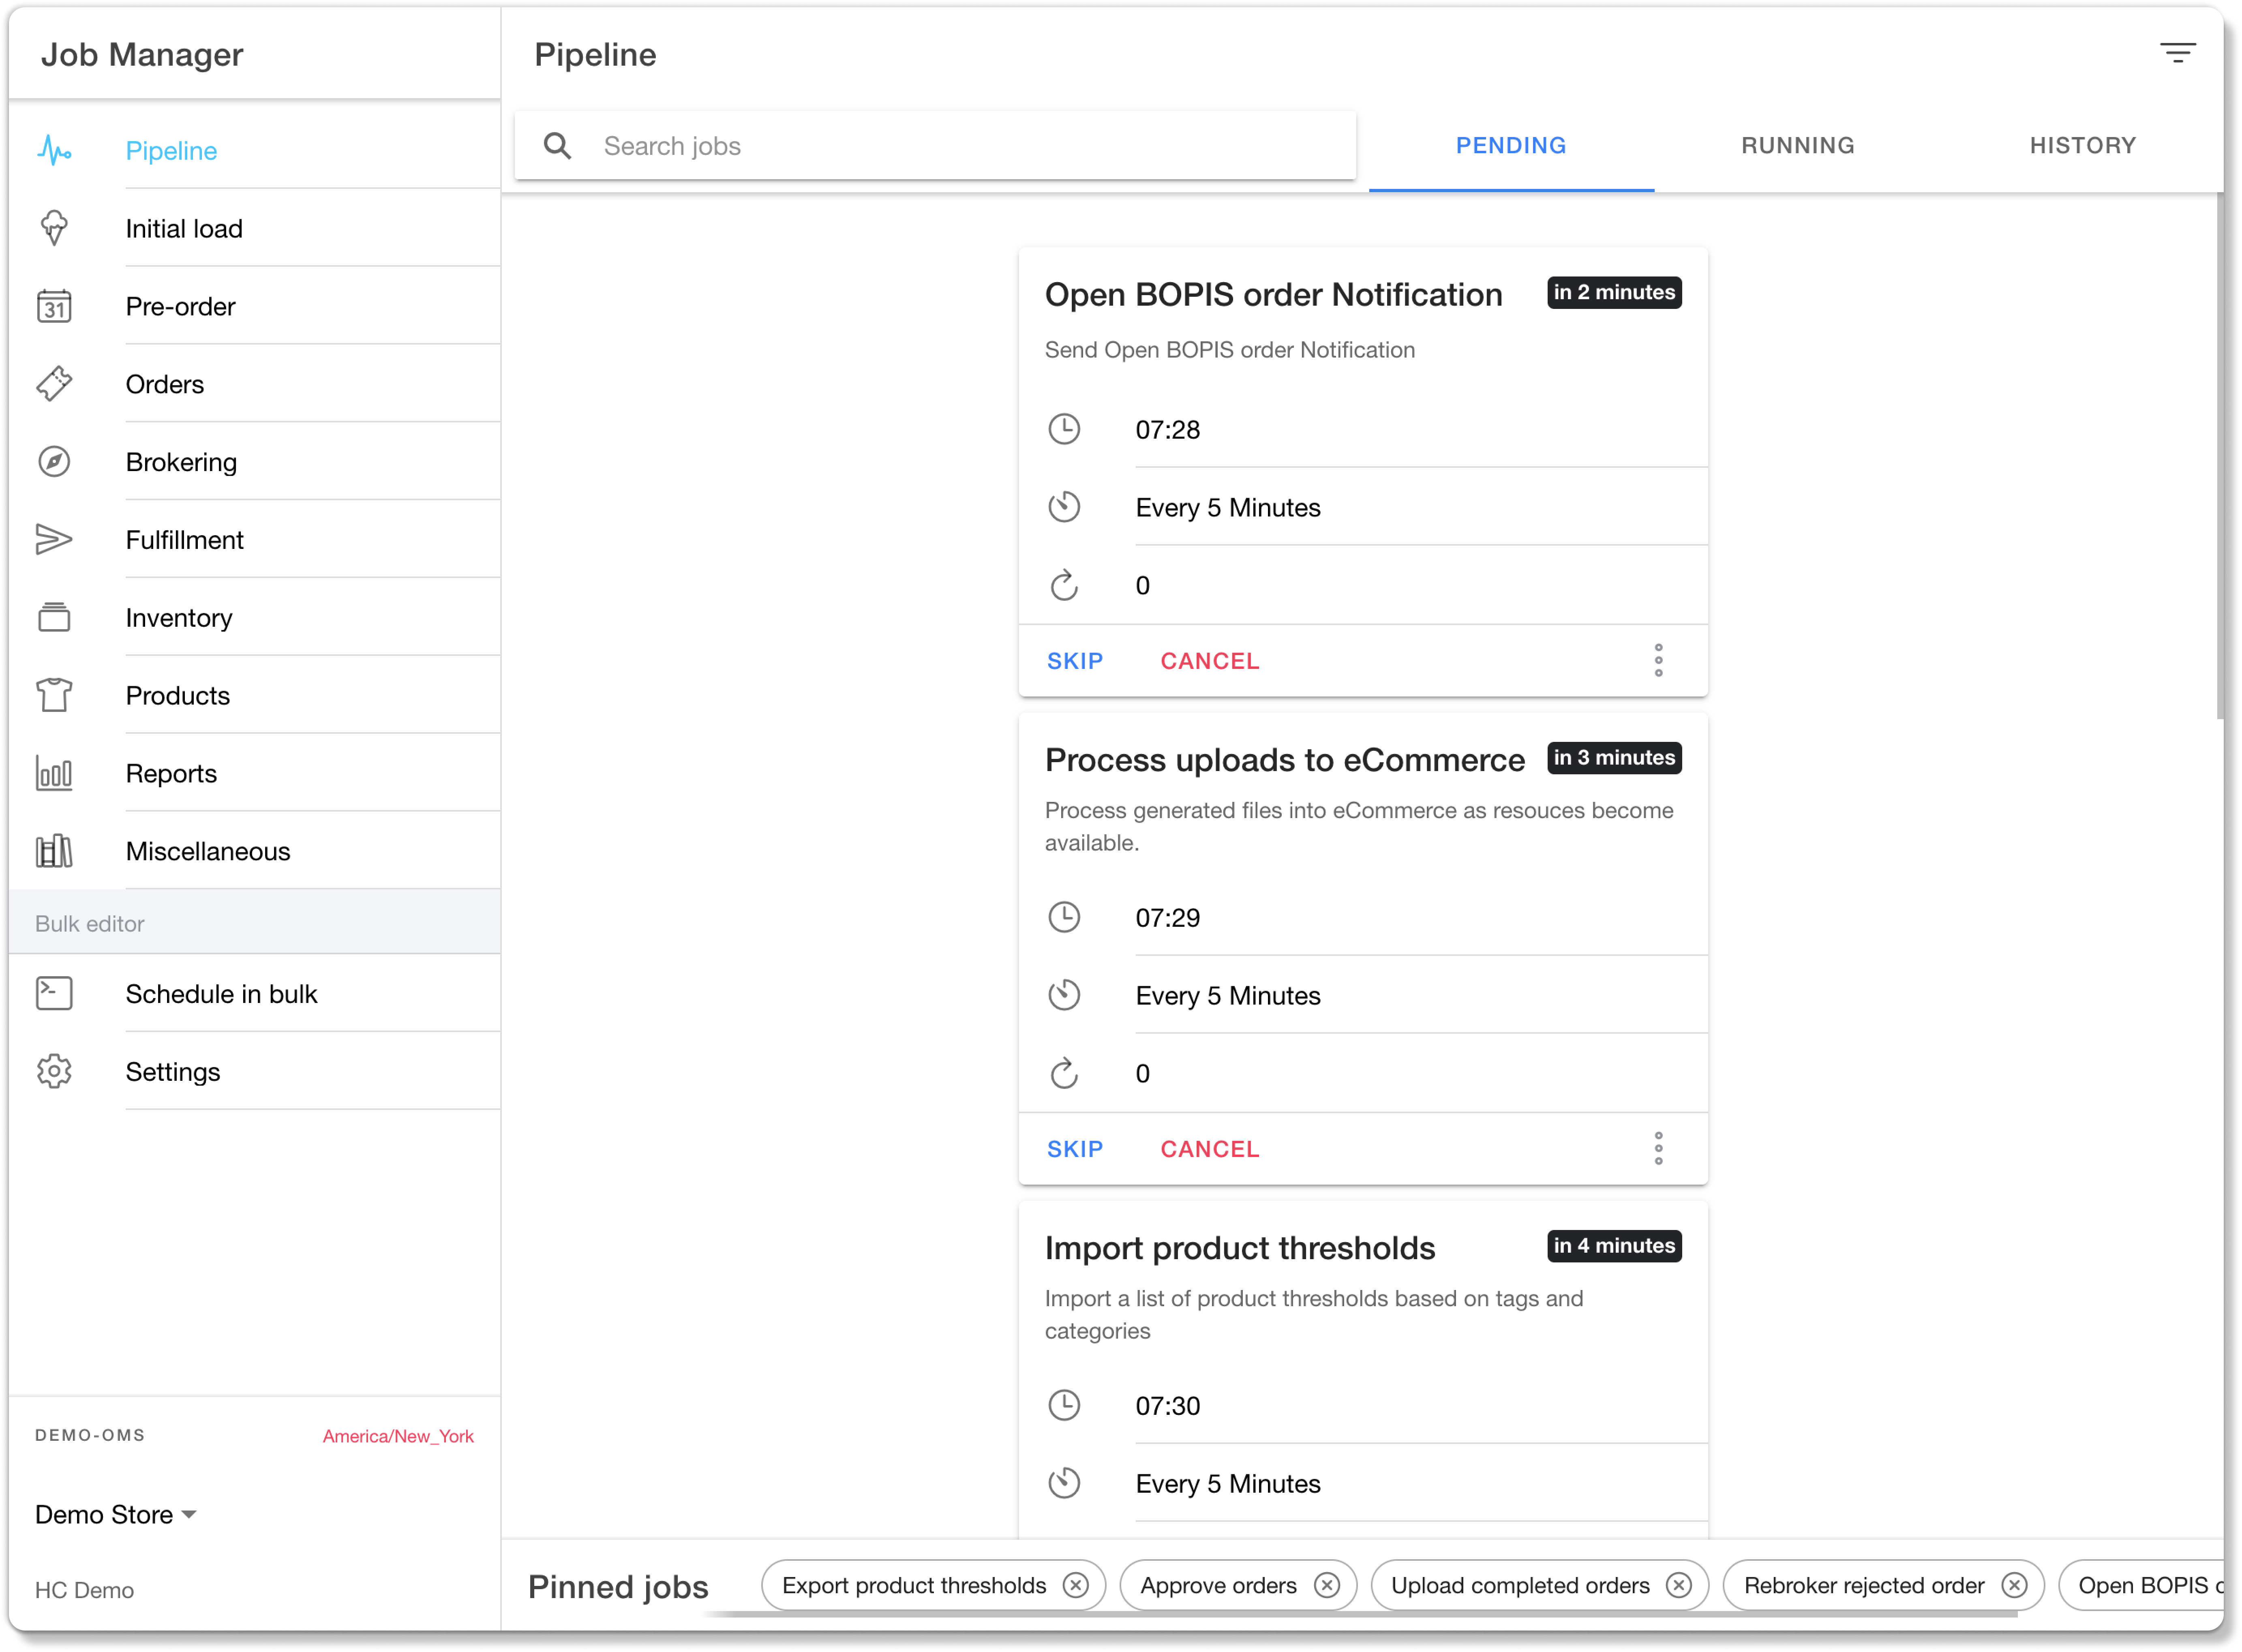Click the Pipeline heartbeat icon in the sidebar

click(54, 151)
